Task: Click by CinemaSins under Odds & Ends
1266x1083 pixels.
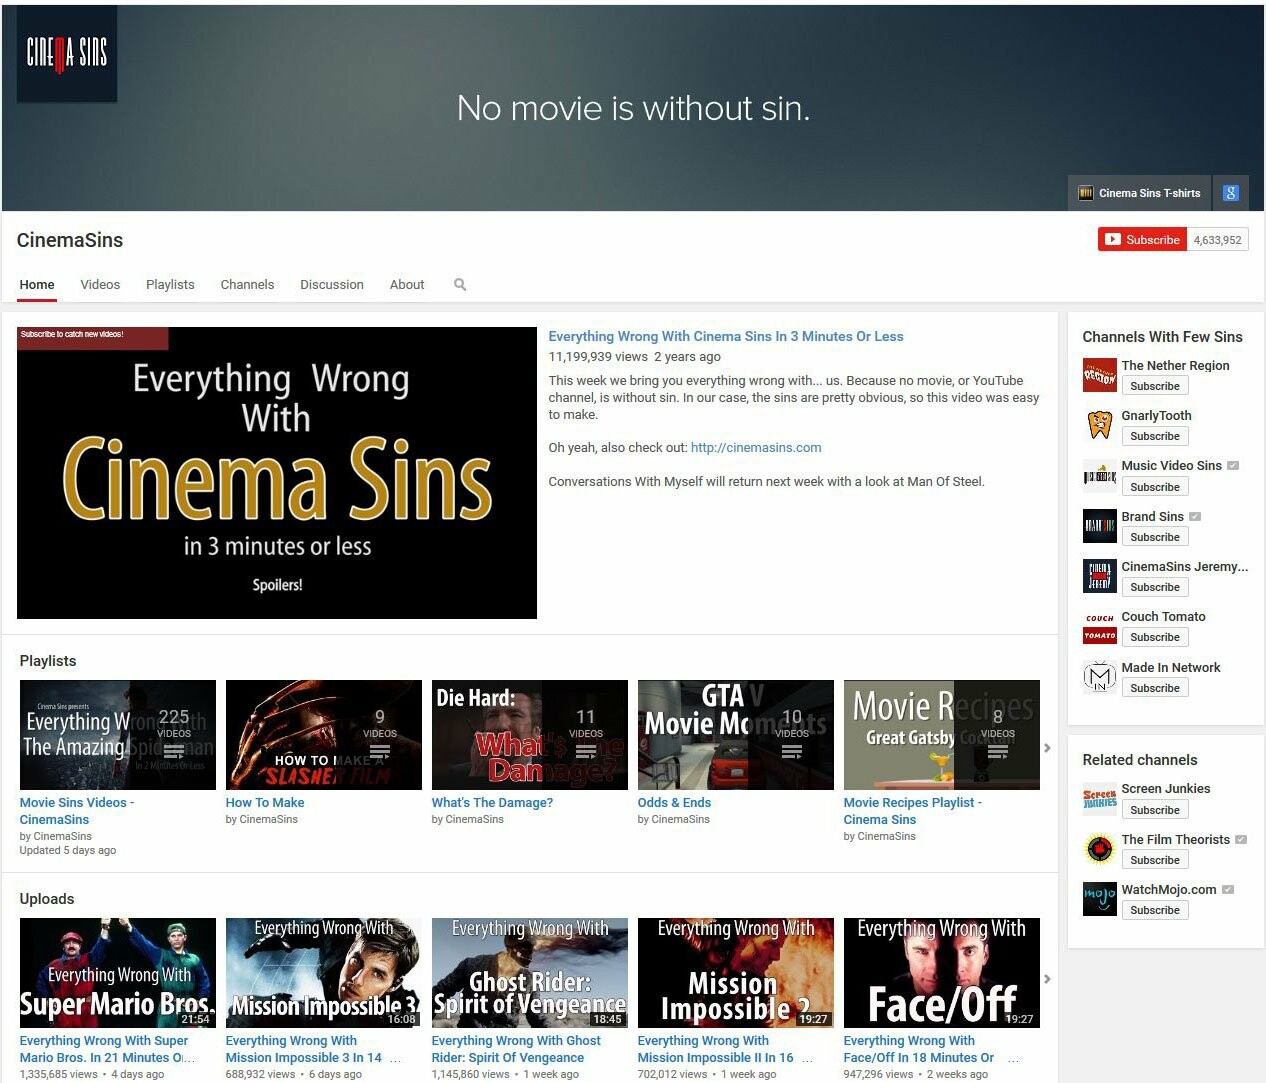Action: pos(674,820)
